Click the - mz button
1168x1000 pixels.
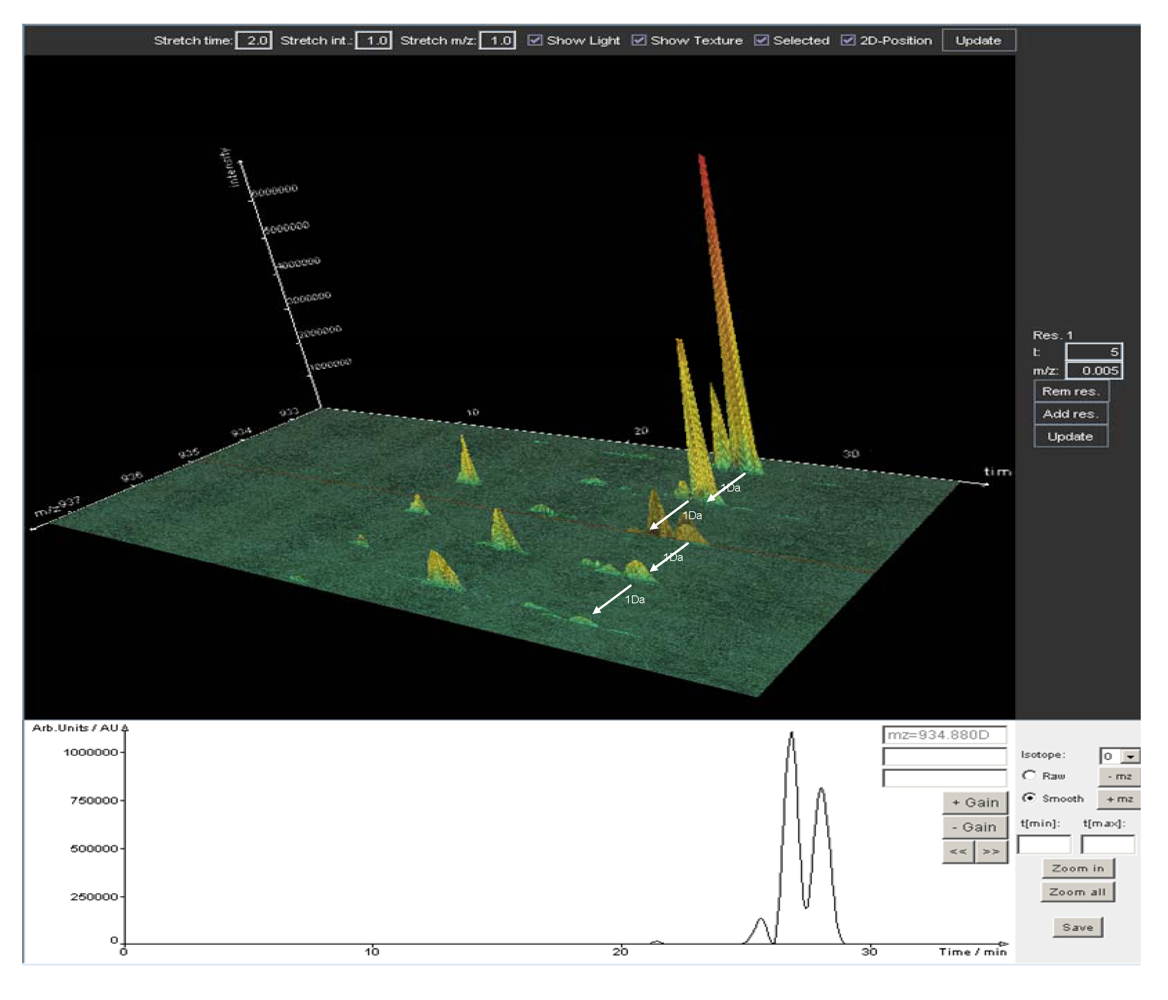click(1118, 776)
